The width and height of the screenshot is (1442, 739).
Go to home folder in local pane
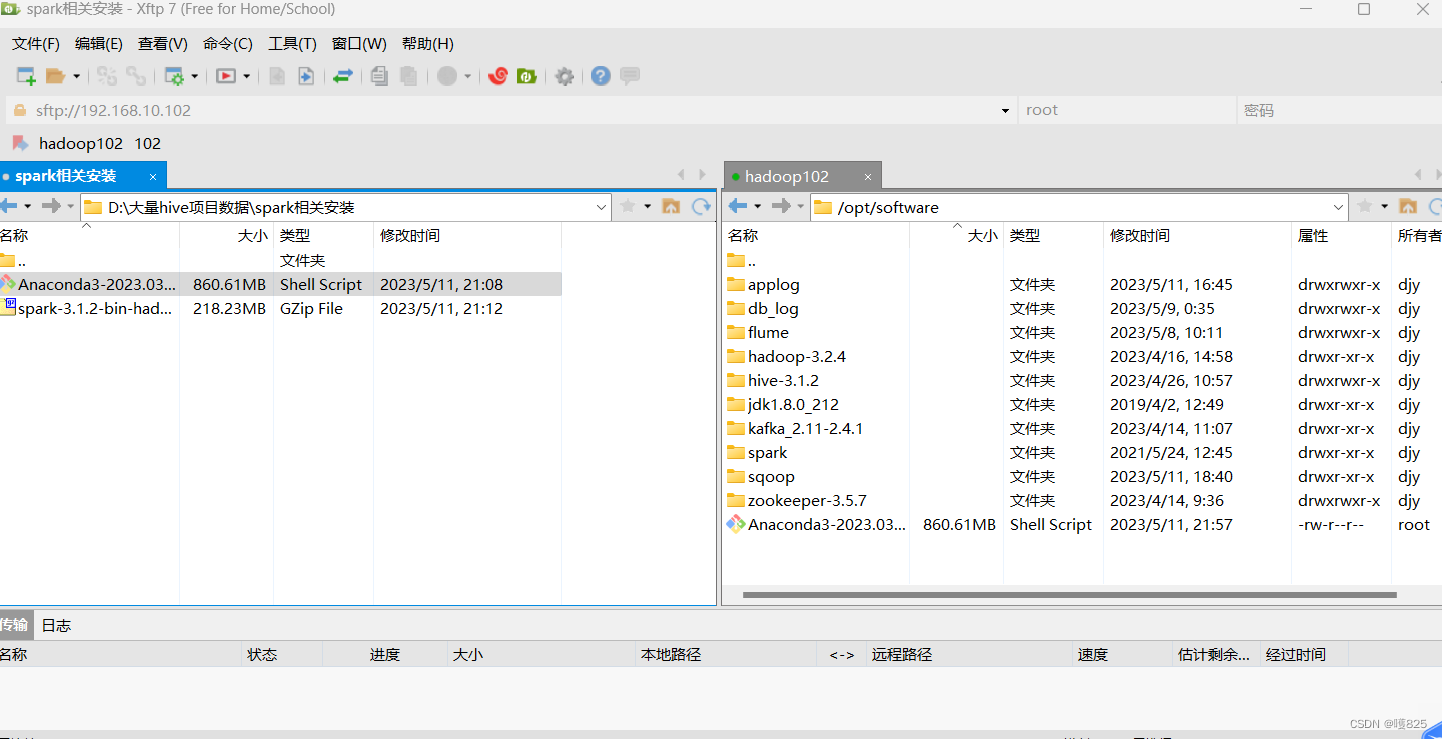click(672, 206)
